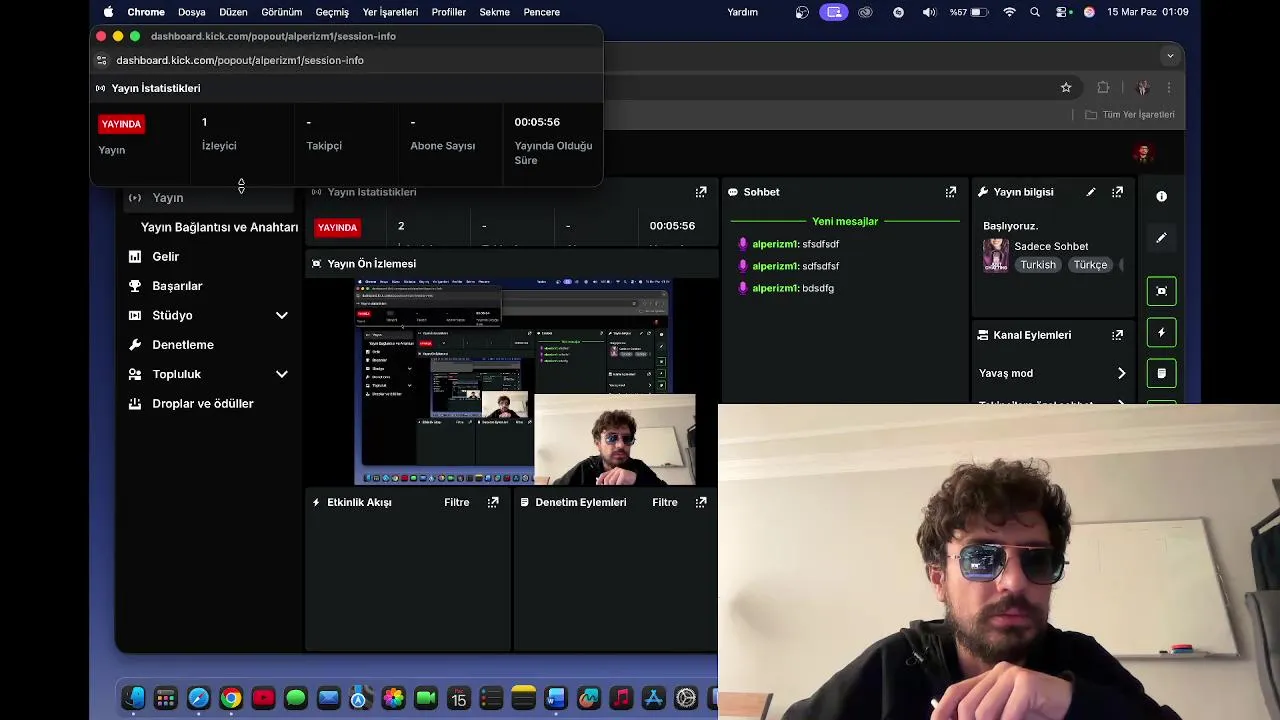Pop out the Etkinlik Akışı panel
Viewport: 1280px width, 720px height.
tap(493, 502)
